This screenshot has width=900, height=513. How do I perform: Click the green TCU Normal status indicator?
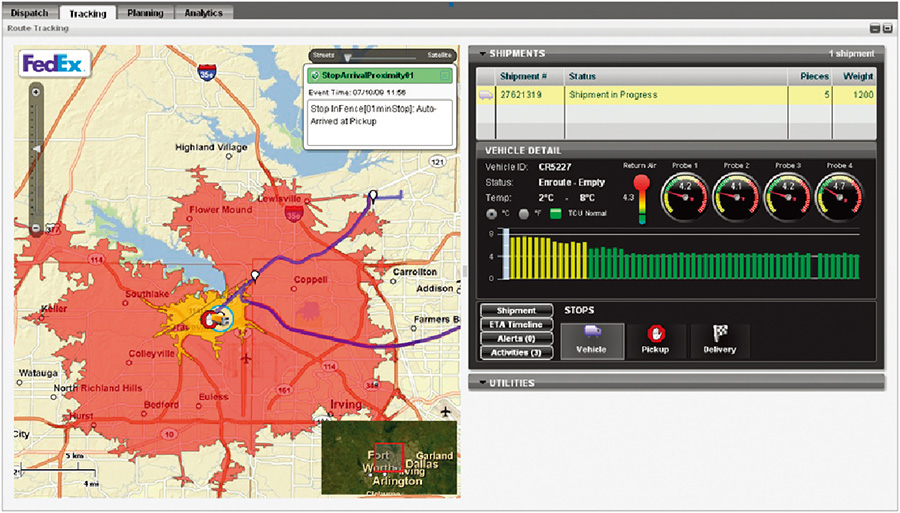555,214
